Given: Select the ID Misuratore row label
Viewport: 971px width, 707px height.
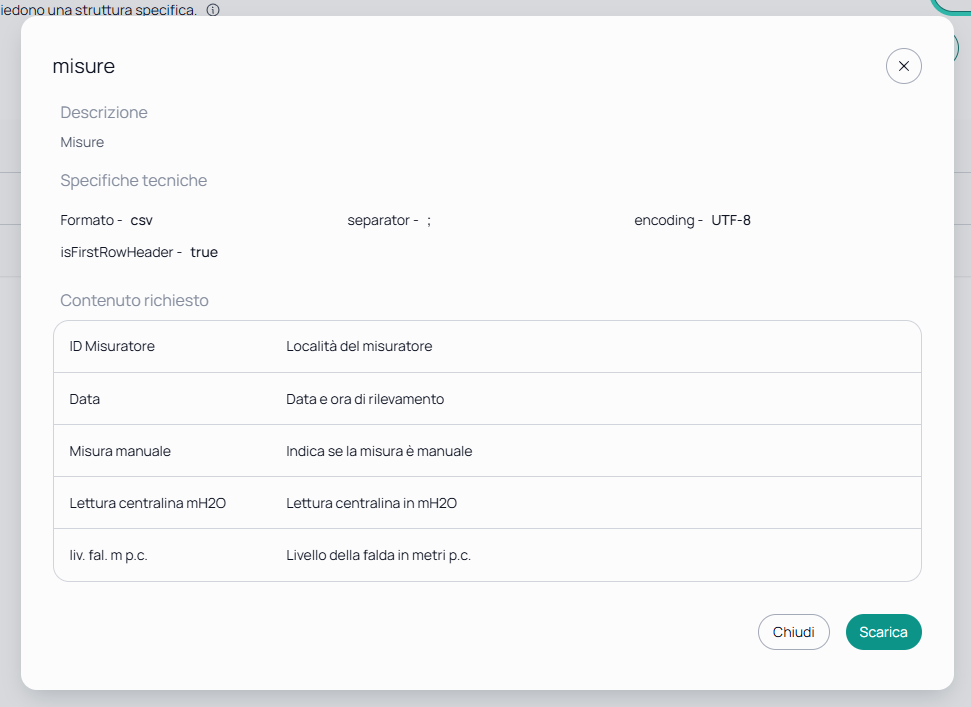Looking at the screenshot, I should tap(112, 347).
